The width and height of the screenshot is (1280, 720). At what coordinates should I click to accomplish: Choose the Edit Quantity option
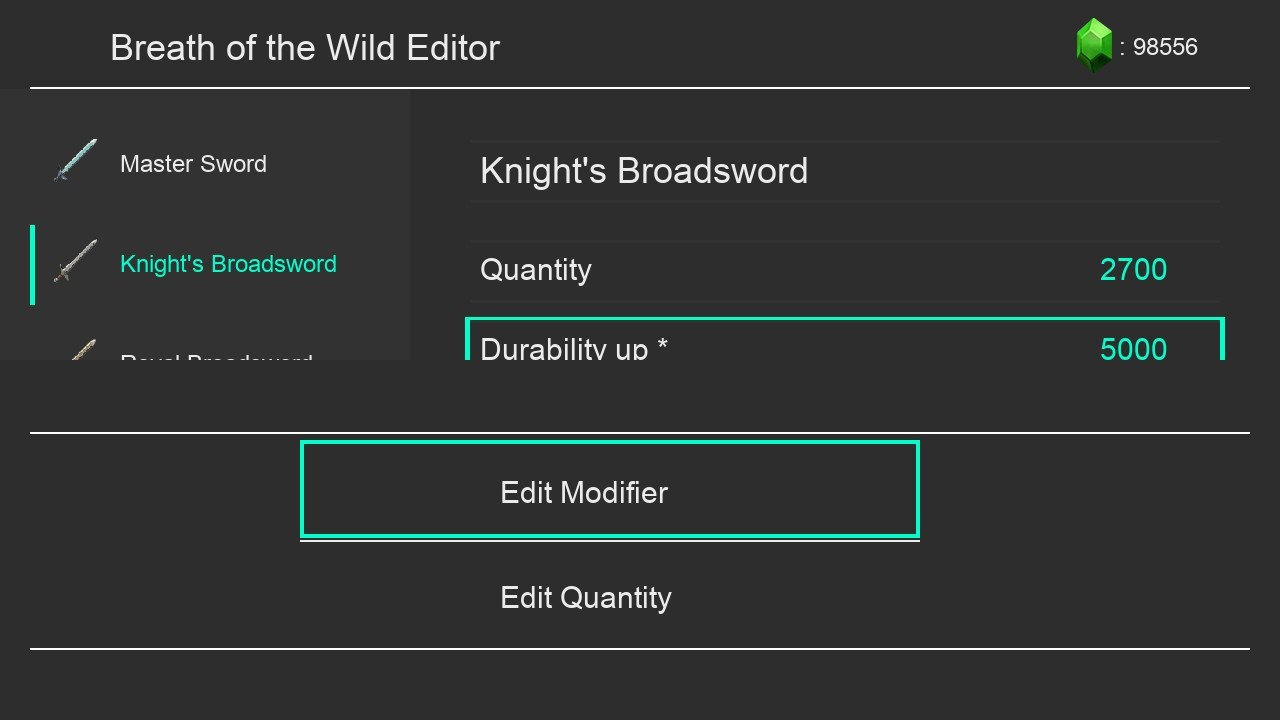[x=609, y=597]
